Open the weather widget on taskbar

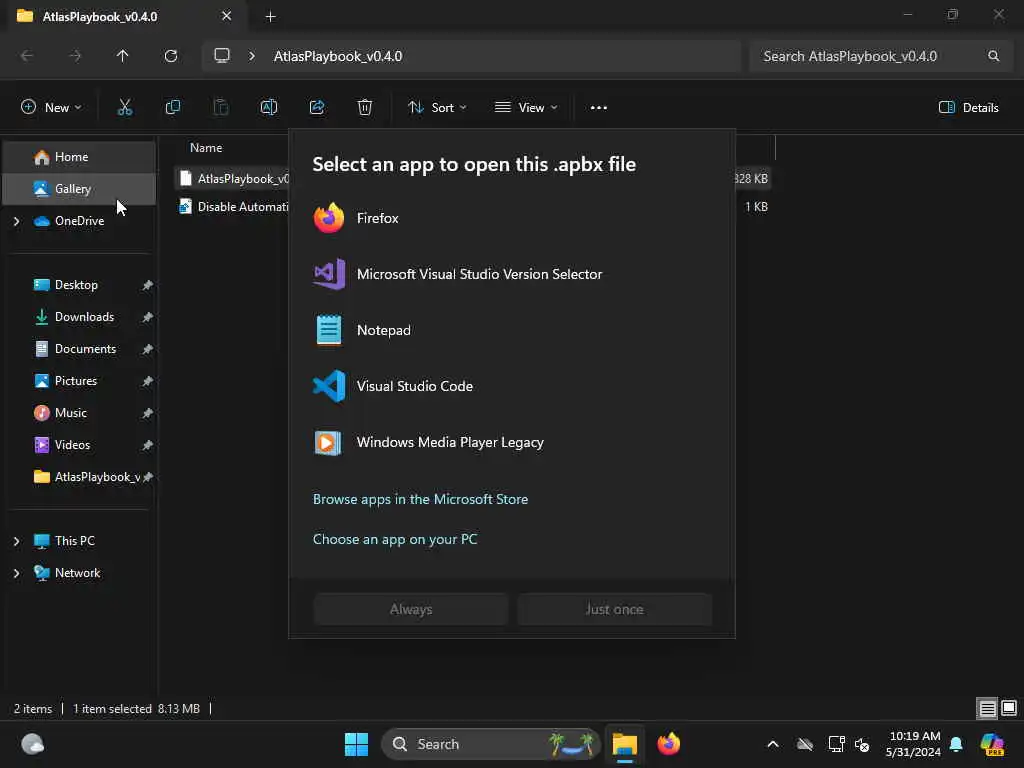33,744
